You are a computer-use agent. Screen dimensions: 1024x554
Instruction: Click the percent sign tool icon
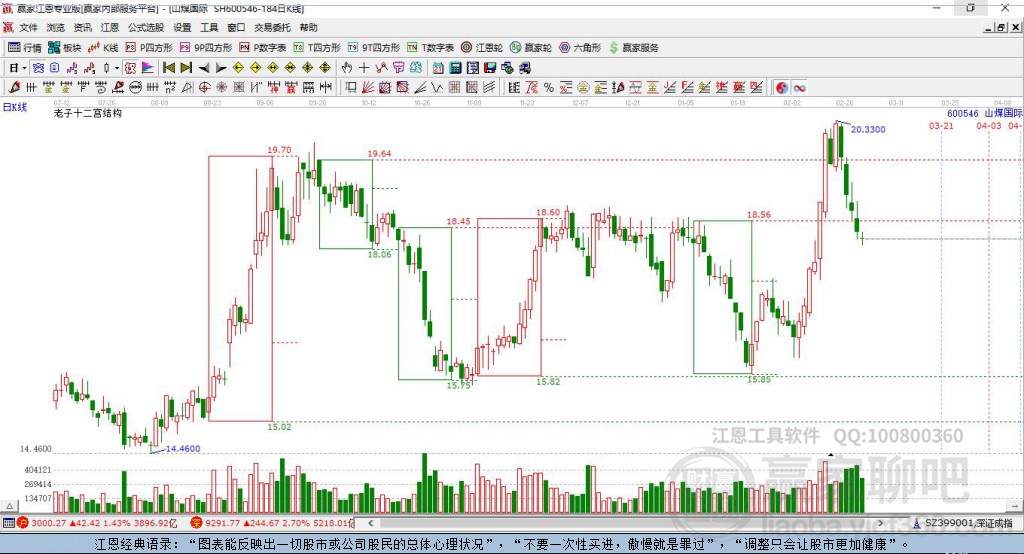pos(549,88)
